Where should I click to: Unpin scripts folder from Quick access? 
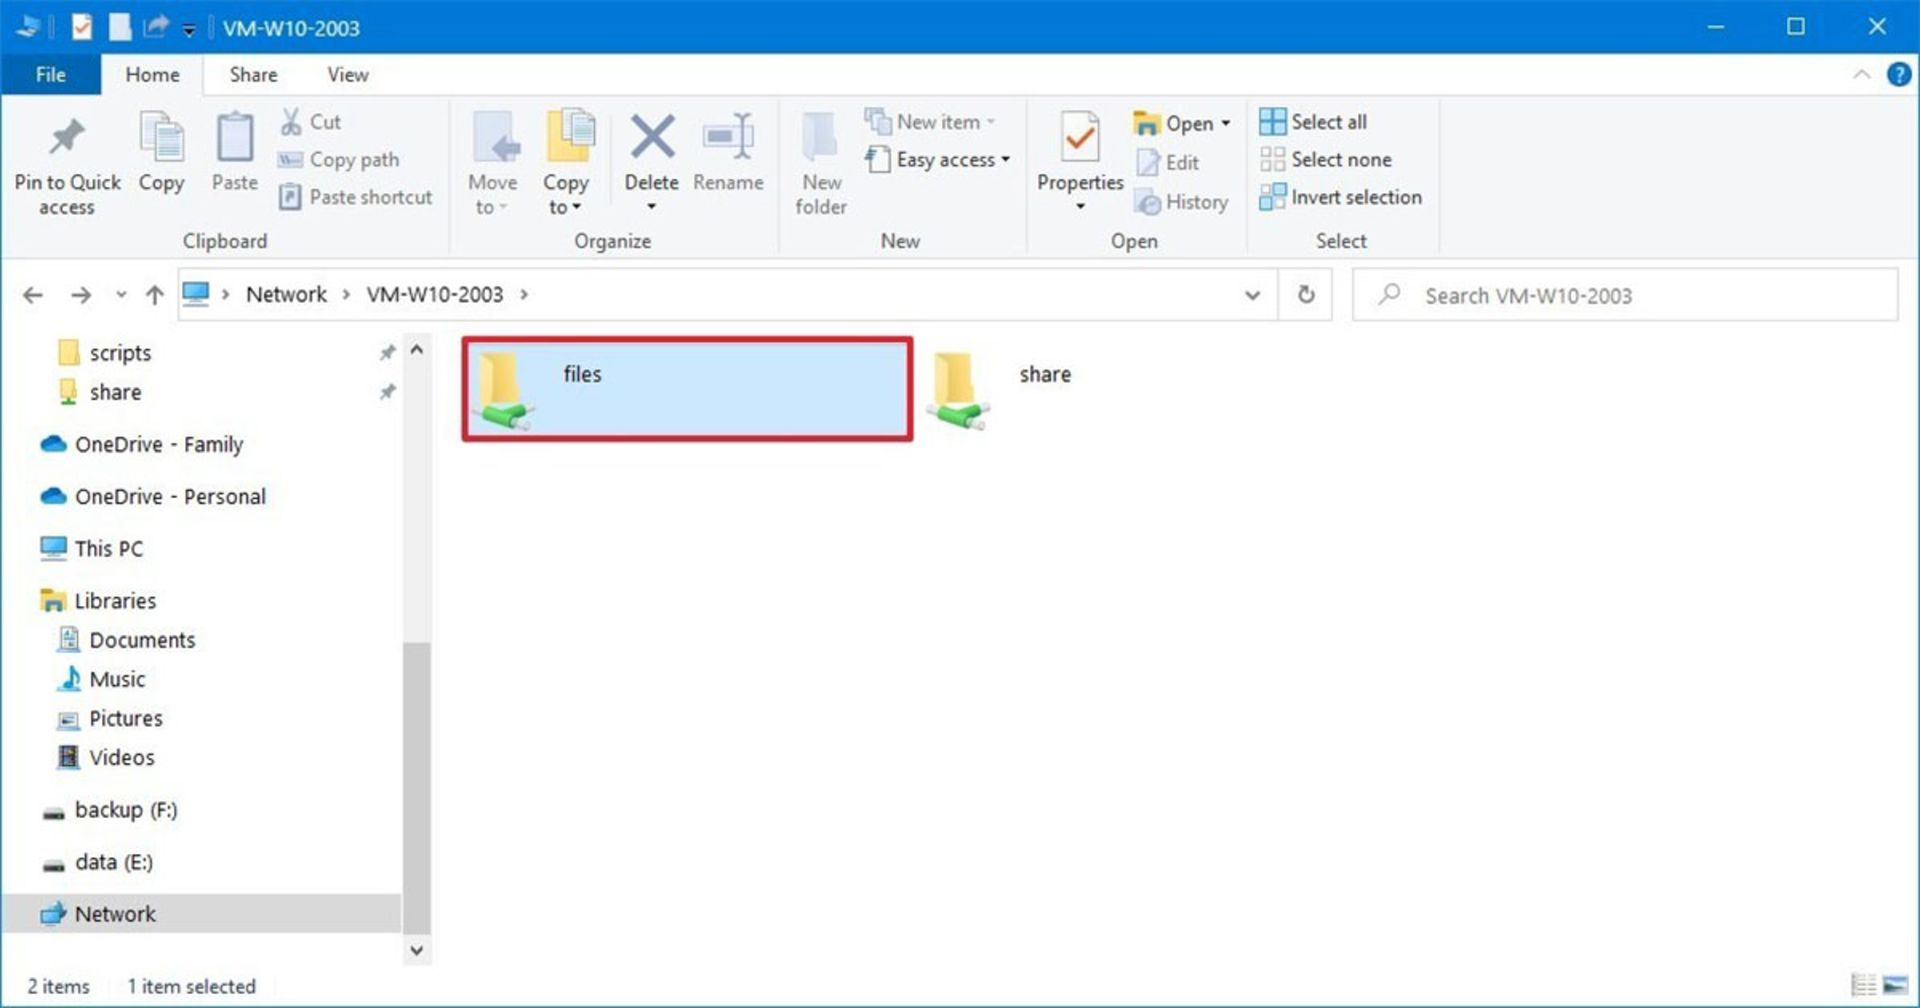click(387, 353)
